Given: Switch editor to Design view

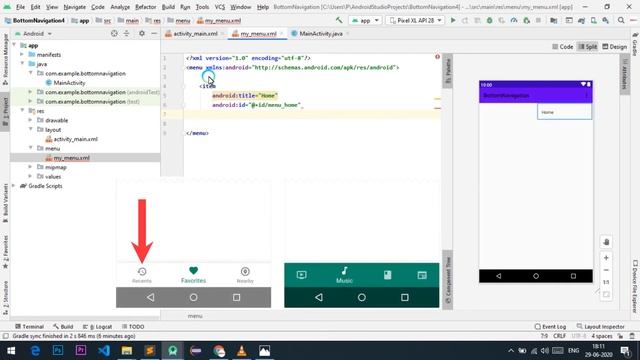Looking at the screenshot, I should (615, 47).
